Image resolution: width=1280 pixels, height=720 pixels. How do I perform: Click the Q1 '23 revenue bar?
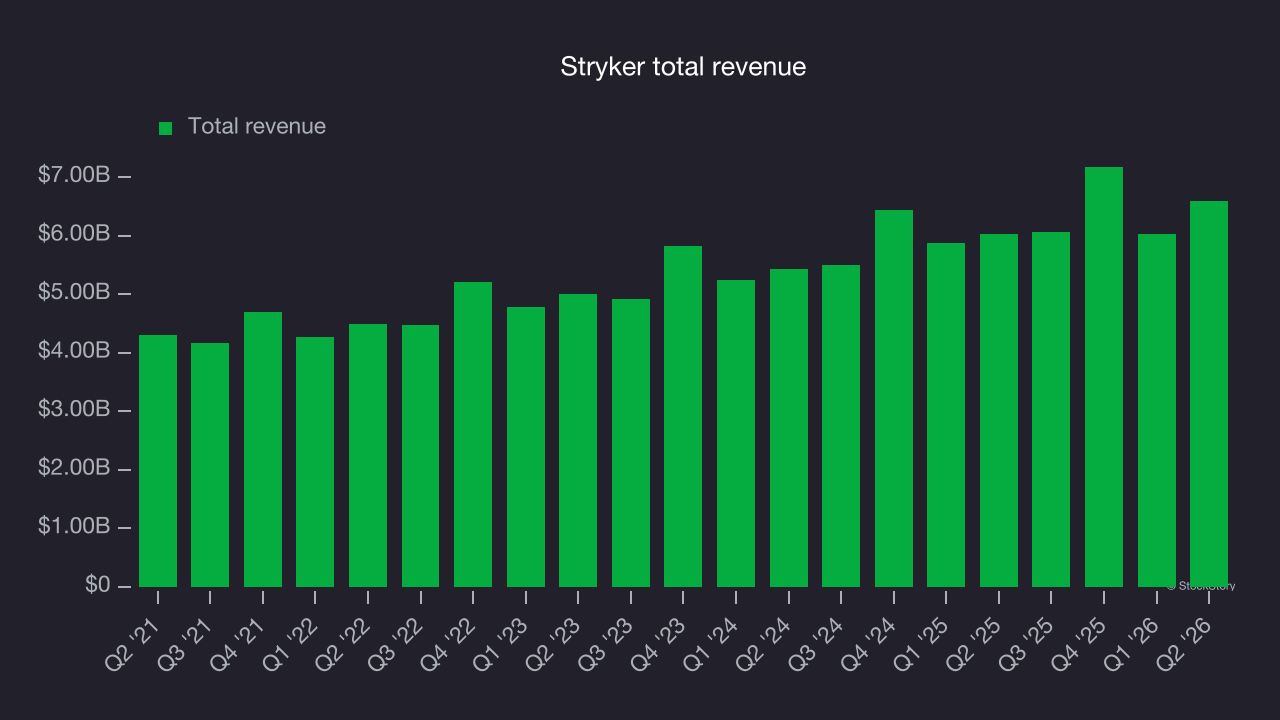(x=526, y=447)
